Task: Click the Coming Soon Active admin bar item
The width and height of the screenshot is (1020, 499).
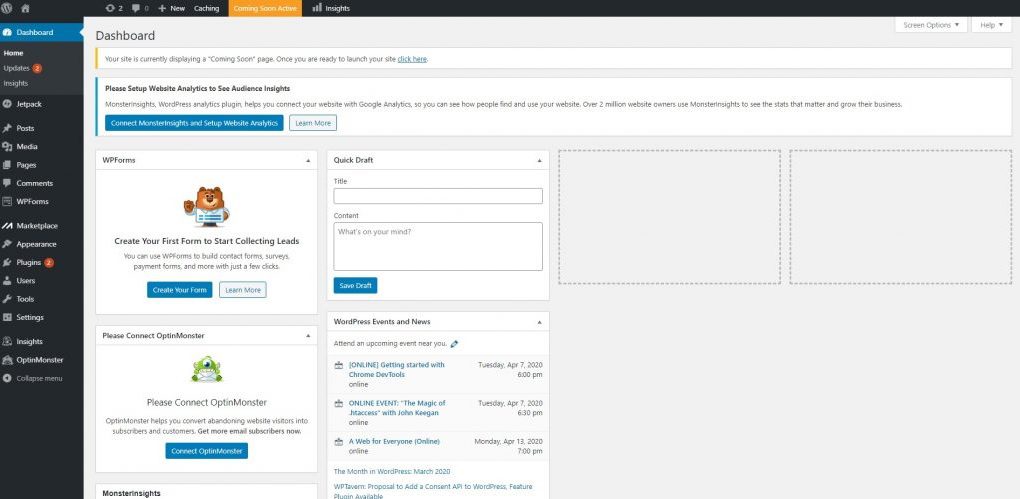Action: (x=265, y=8)
